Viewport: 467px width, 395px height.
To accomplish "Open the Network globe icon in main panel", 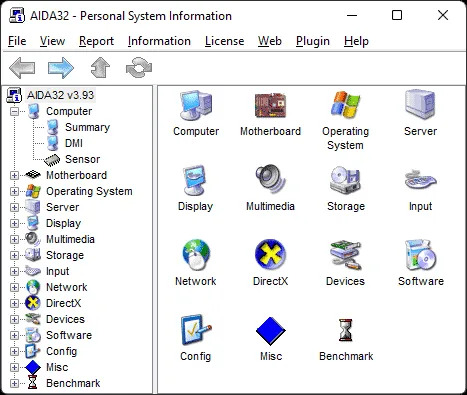I will point(196,255).
